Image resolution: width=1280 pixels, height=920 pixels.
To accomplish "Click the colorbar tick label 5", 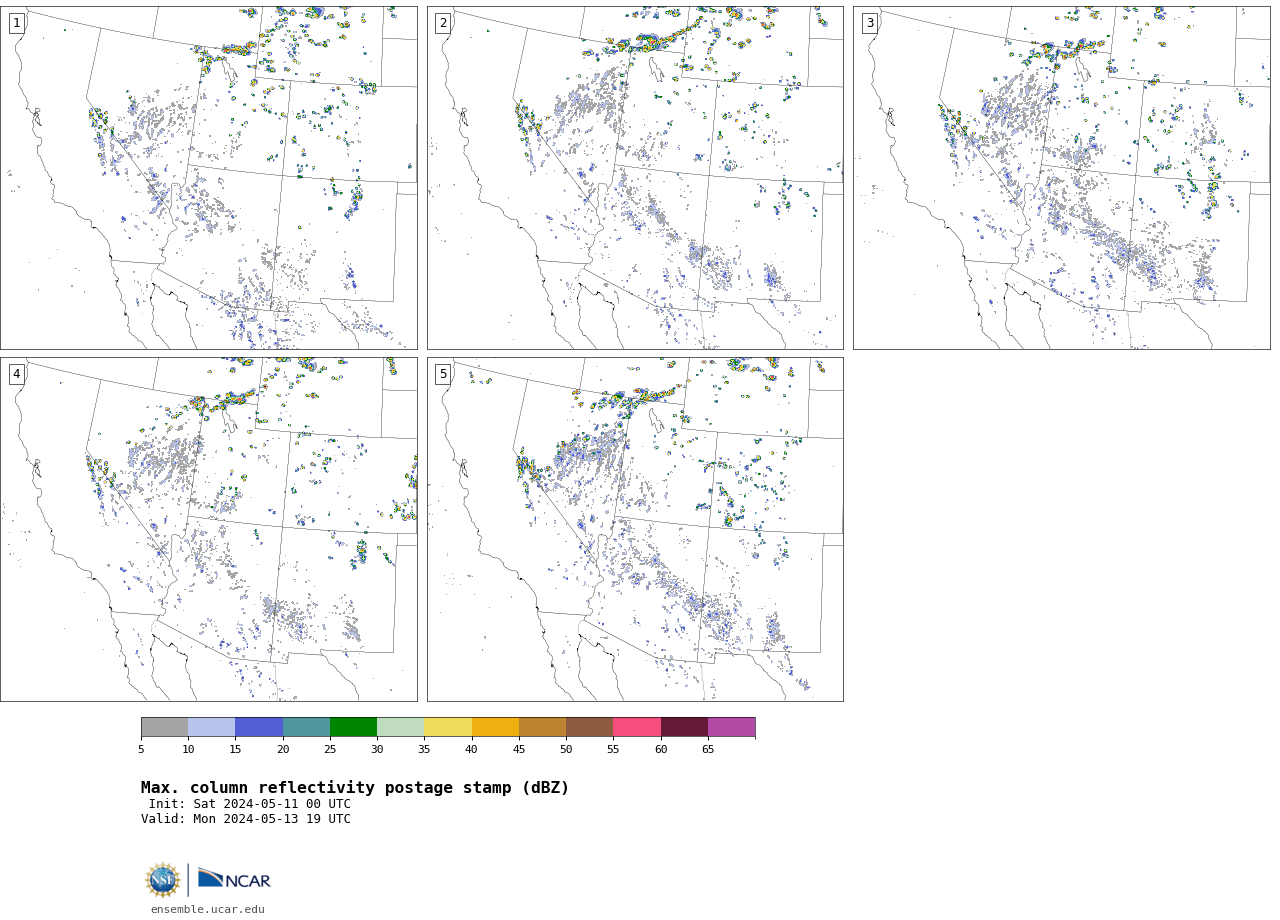I will click(141, 749).
